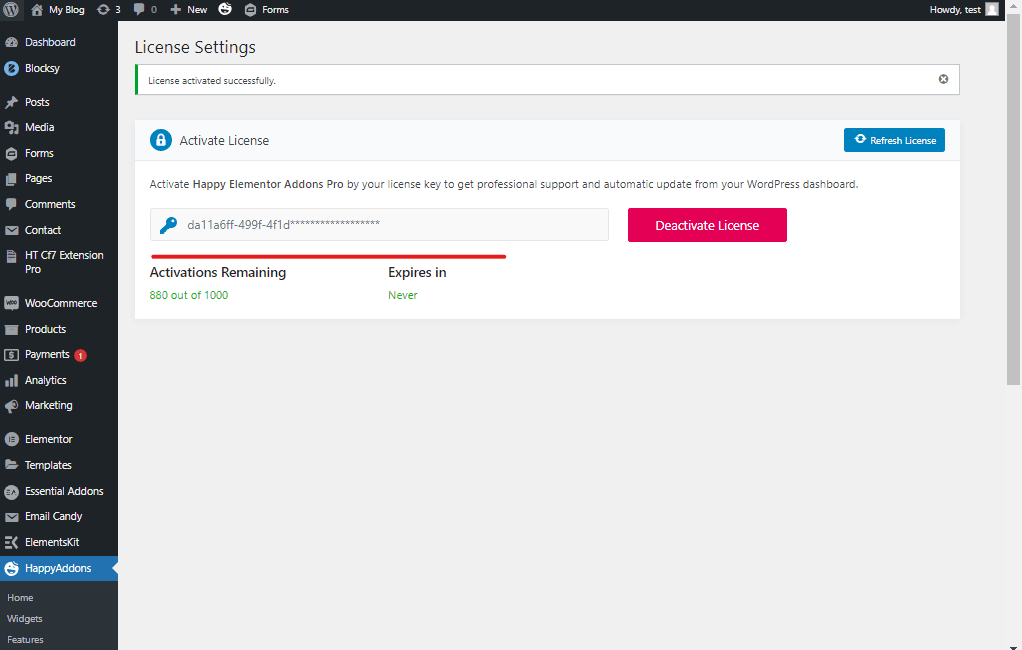Click the Email Candy envelope icon

click(x=11, y=517)
